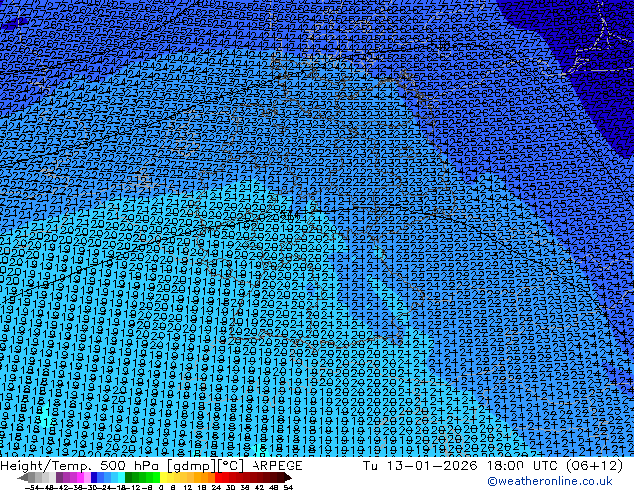Click the '[°C]' unit label

[x=231, y=466]
